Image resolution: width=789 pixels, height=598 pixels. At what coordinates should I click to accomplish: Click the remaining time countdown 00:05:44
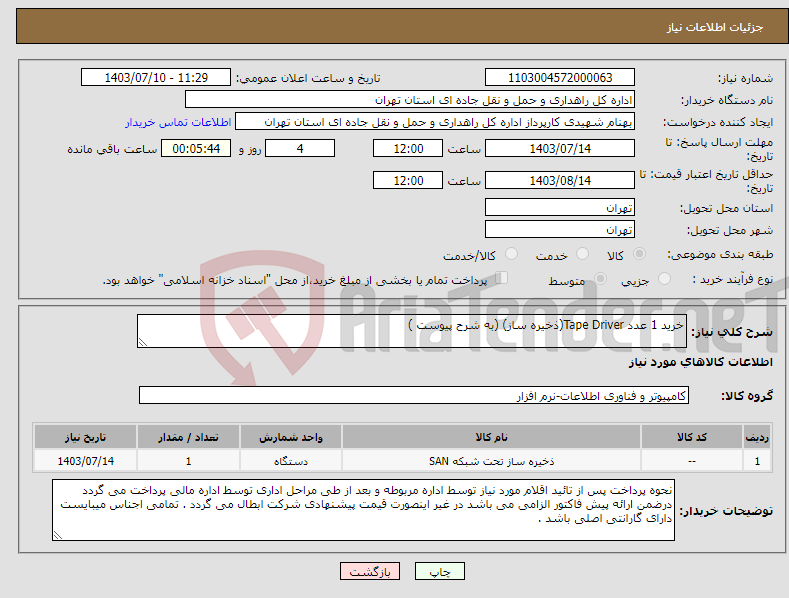pyautogui.click(x=196, y=148)
